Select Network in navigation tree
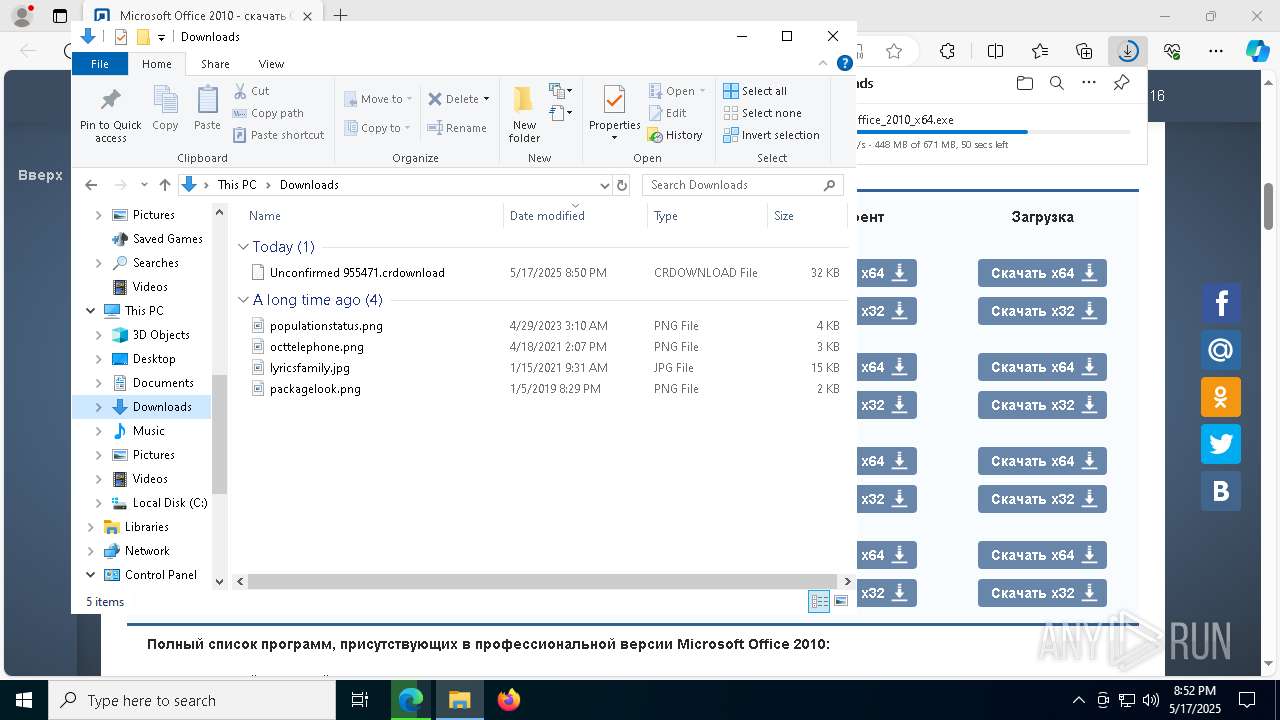 [x=147, y=551]
